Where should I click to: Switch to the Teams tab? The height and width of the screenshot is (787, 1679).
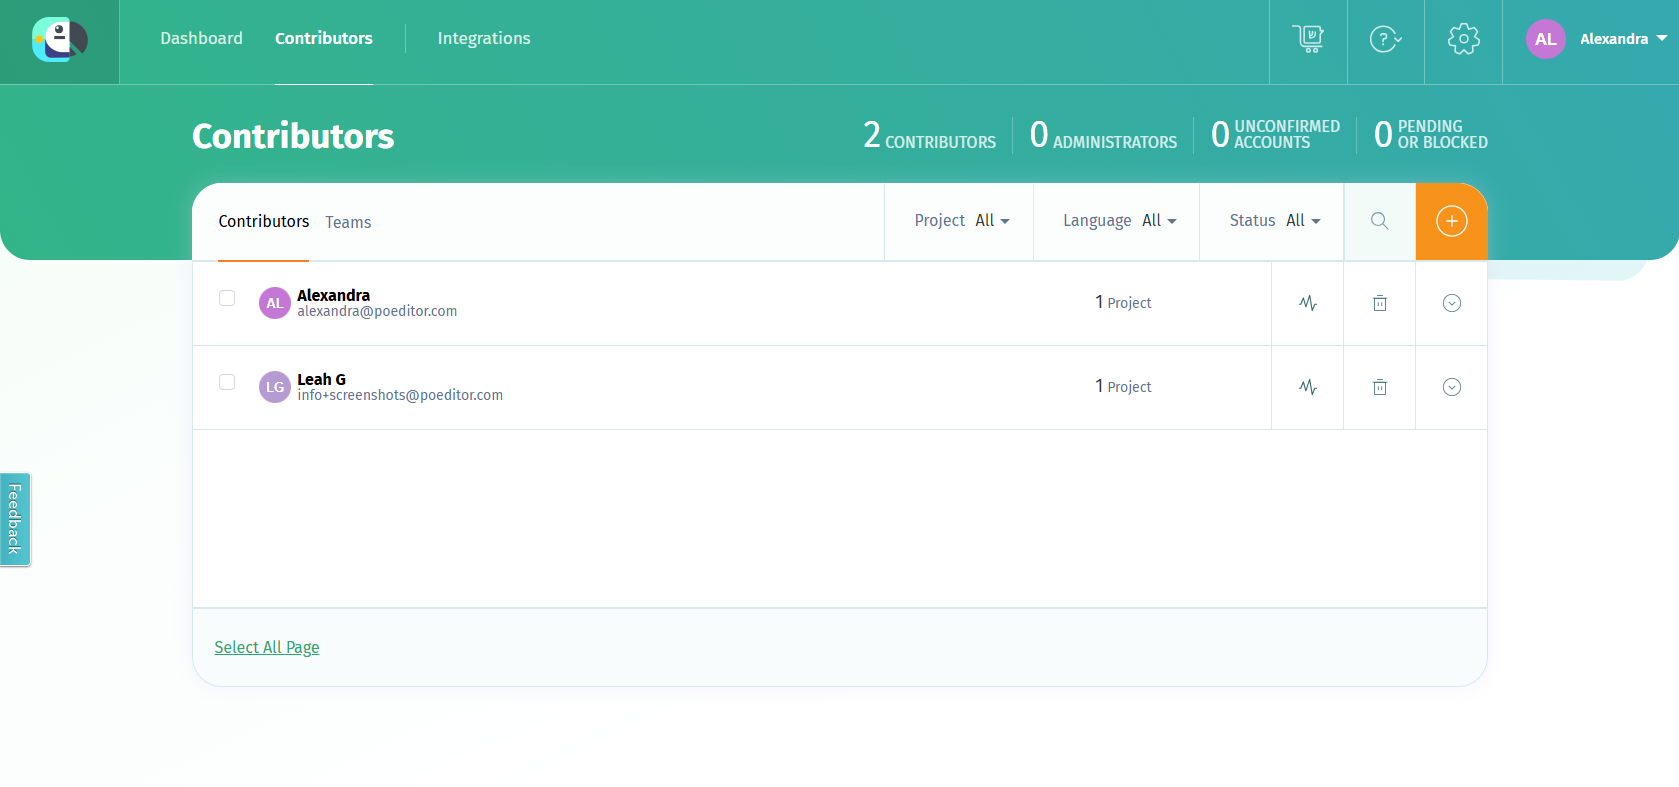tap(348, 222)
